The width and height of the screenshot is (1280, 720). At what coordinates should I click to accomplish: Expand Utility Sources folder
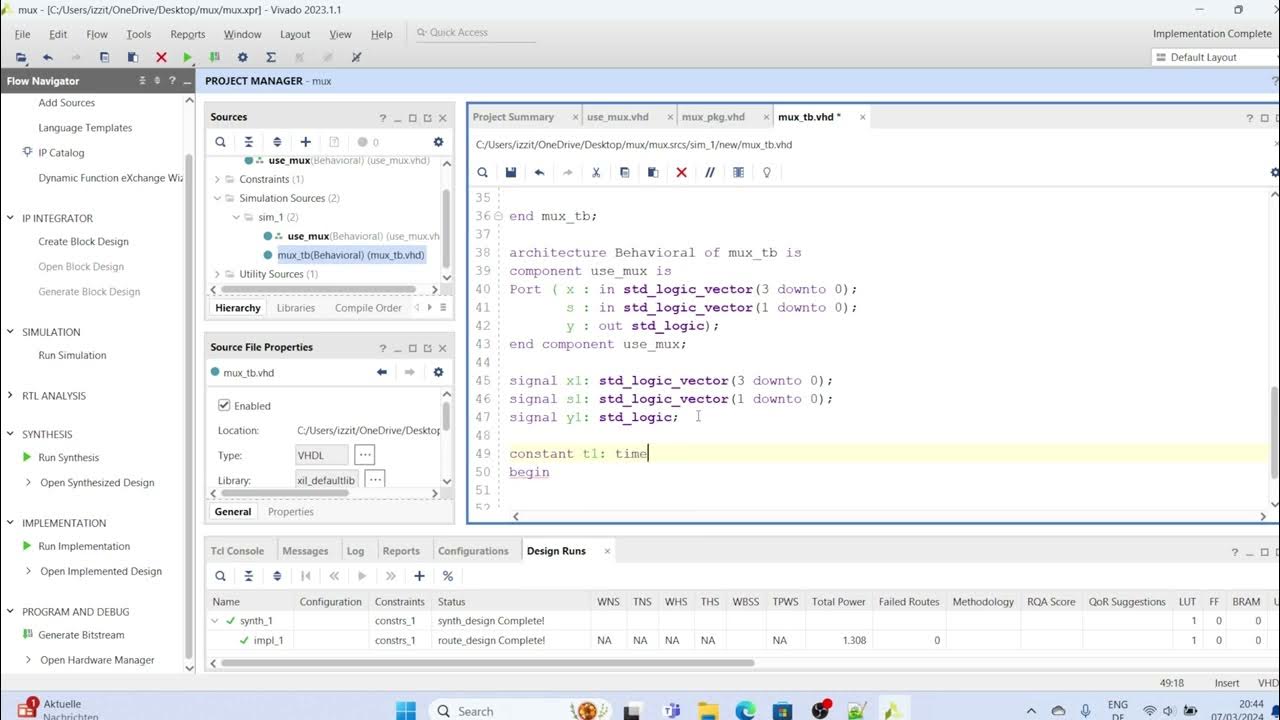[217, 274]
